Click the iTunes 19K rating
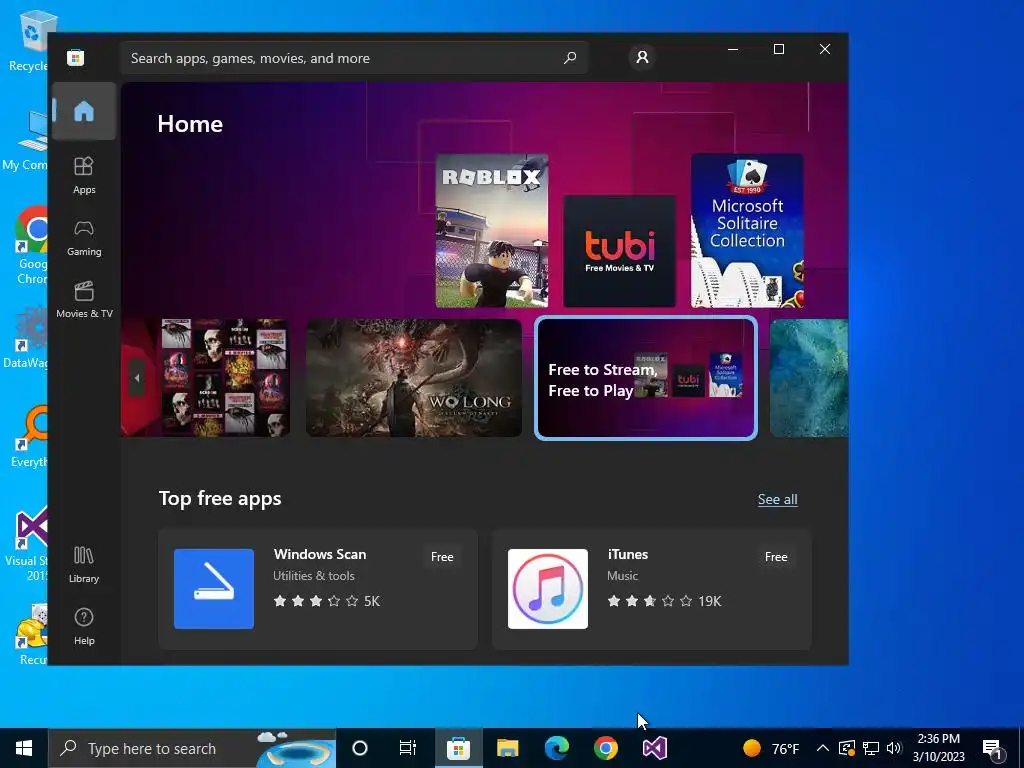 (664, 601)
